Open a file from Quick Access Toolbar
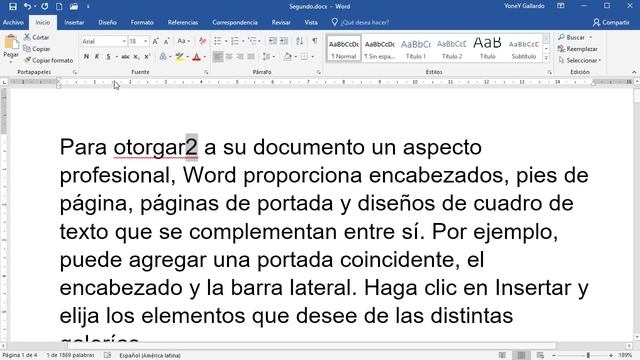 pyautogui.click(x=73, y=6)
